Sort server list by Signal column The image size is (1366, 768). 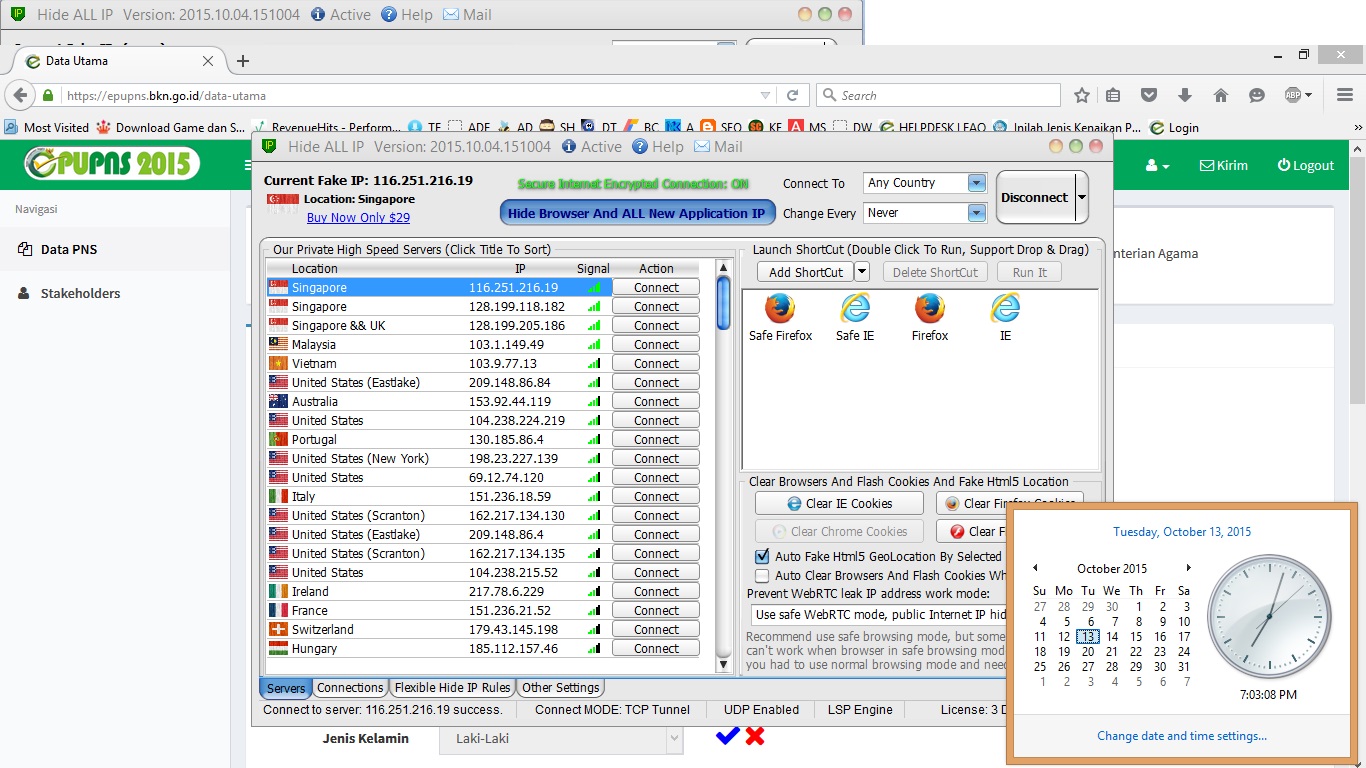coord(593,268)
